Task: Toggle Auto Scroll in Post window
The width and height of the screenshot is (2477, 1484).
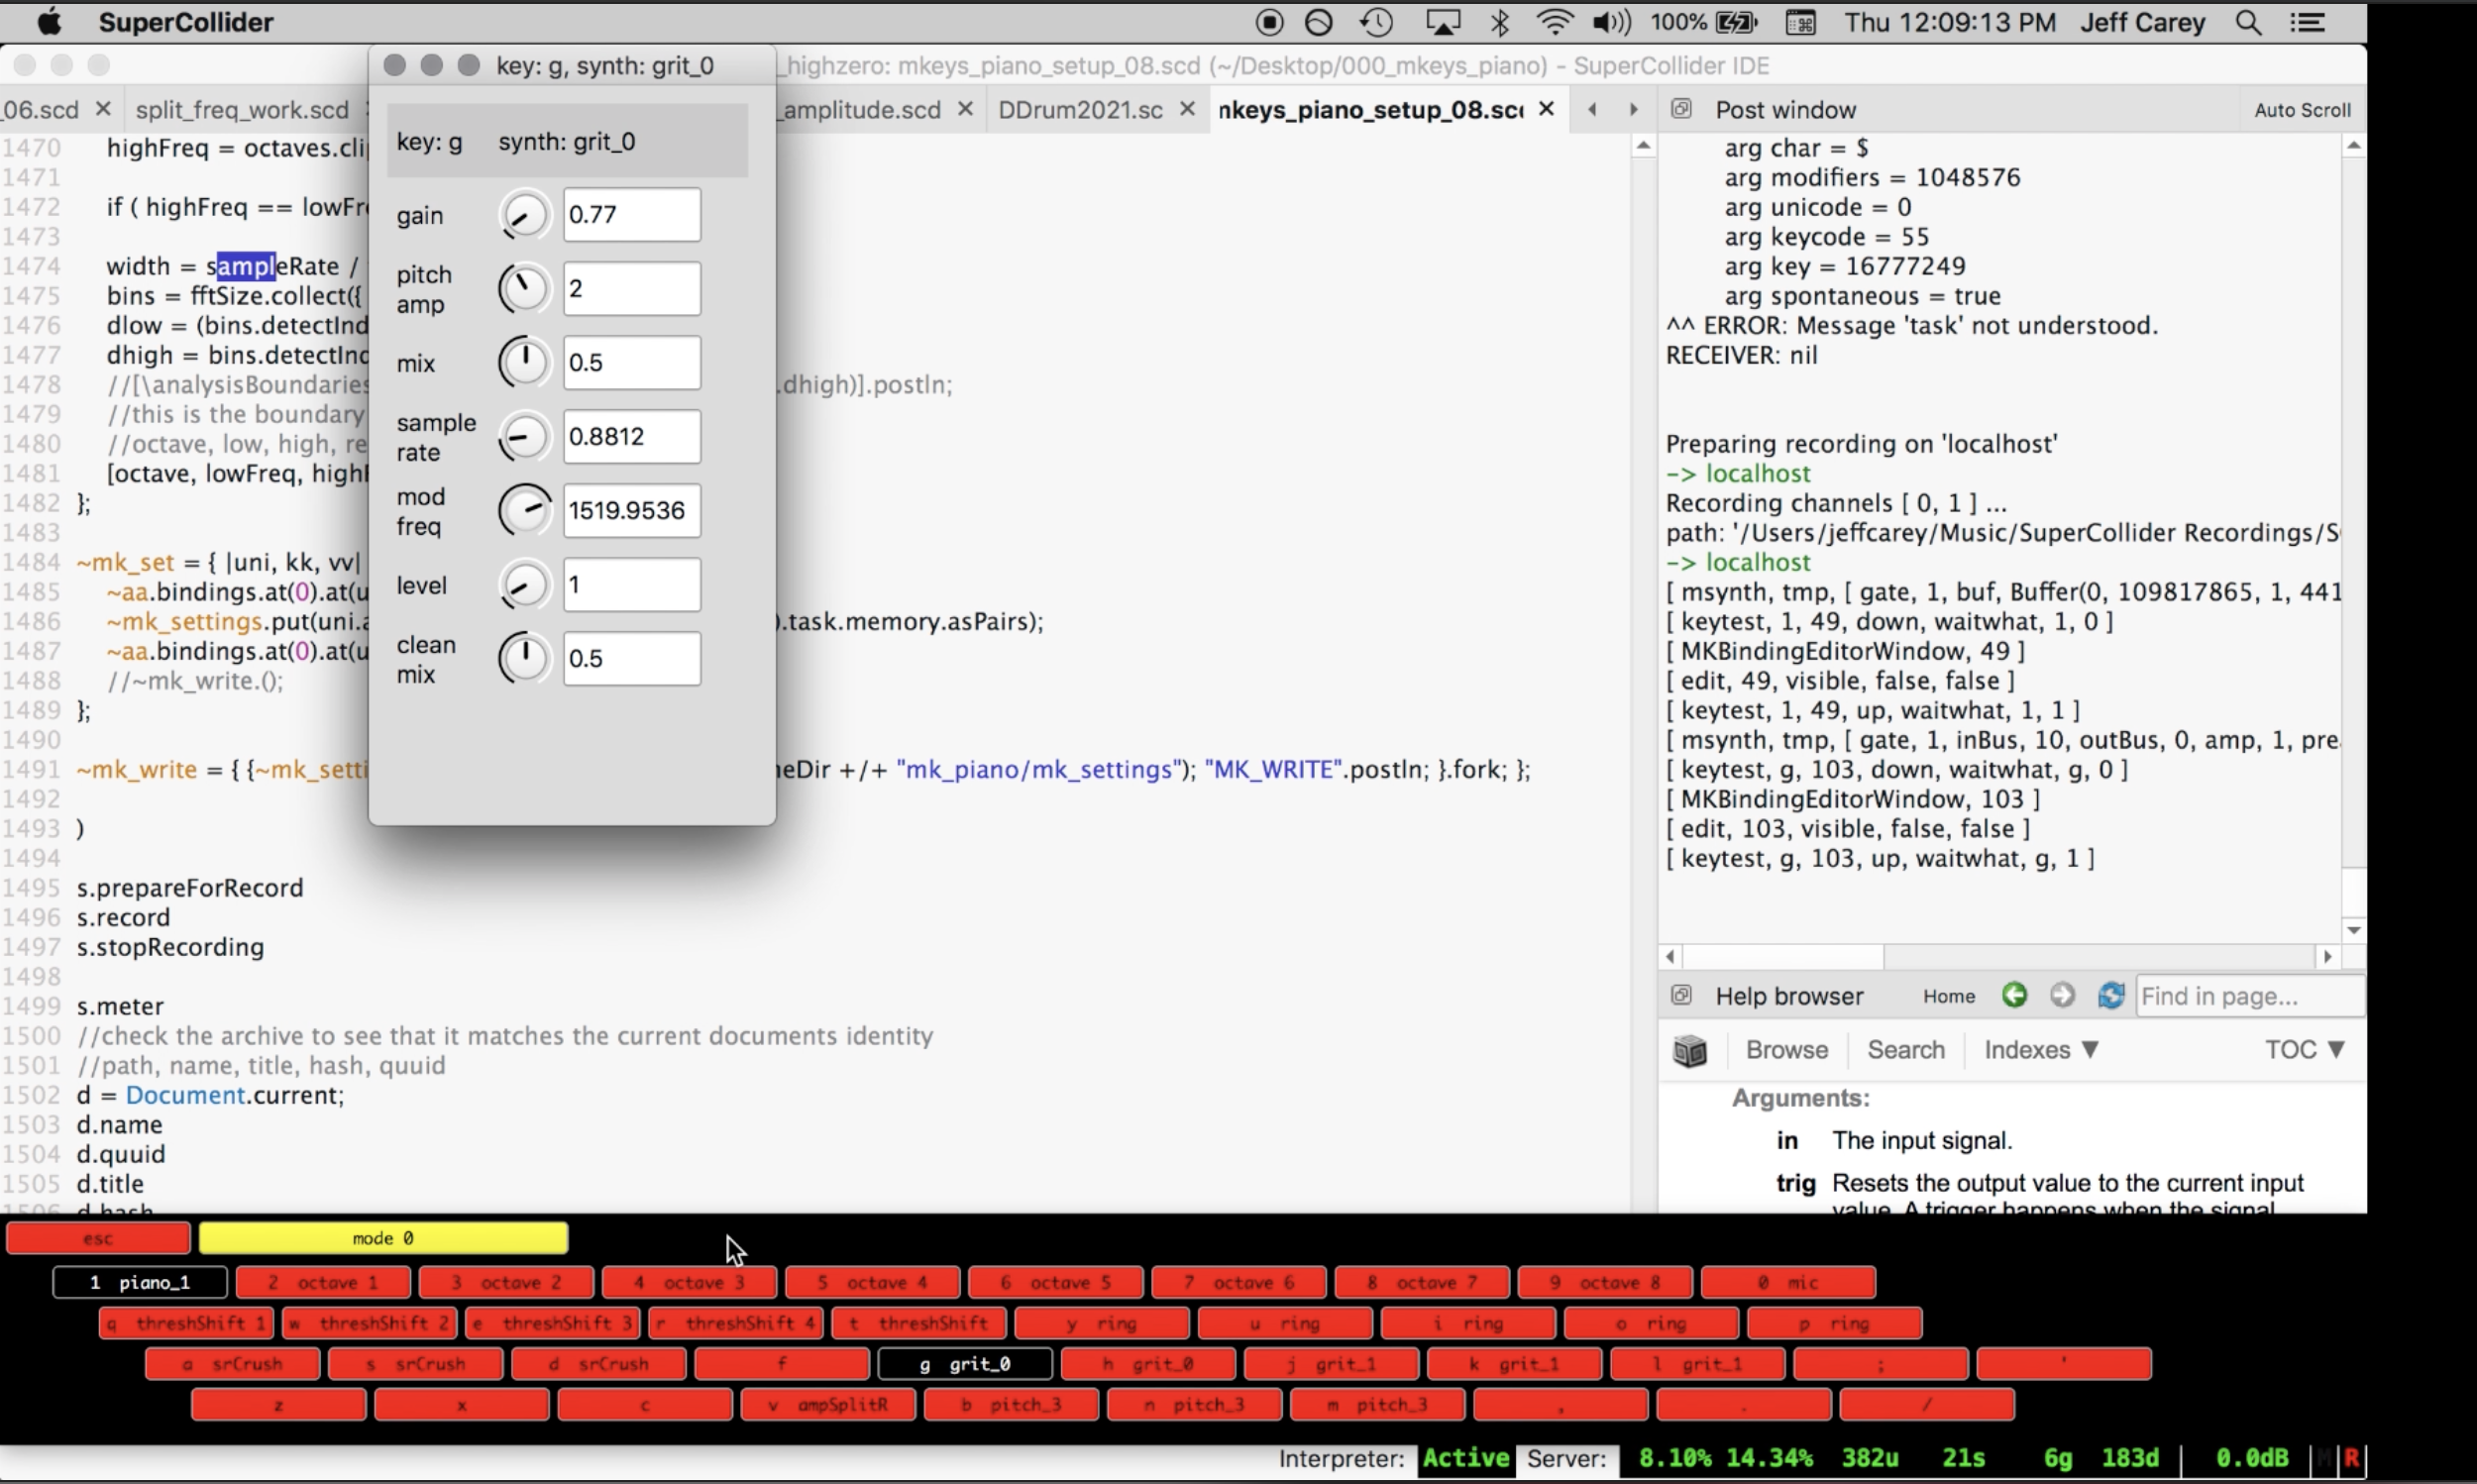Action: tap(2302, 110)
